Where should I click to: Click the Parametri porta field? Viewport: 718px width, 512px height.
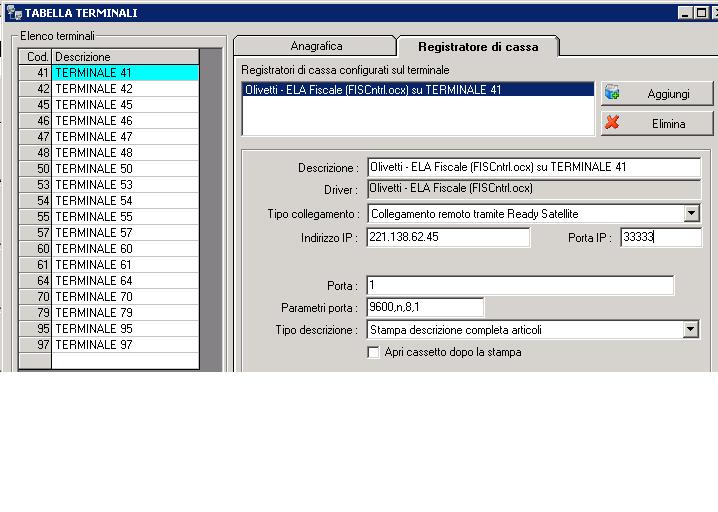click(425, 307)
